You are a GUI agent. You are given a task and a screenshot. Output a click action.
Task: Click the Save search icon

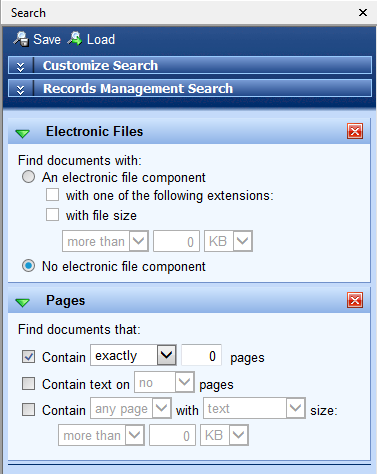(21, 39)
